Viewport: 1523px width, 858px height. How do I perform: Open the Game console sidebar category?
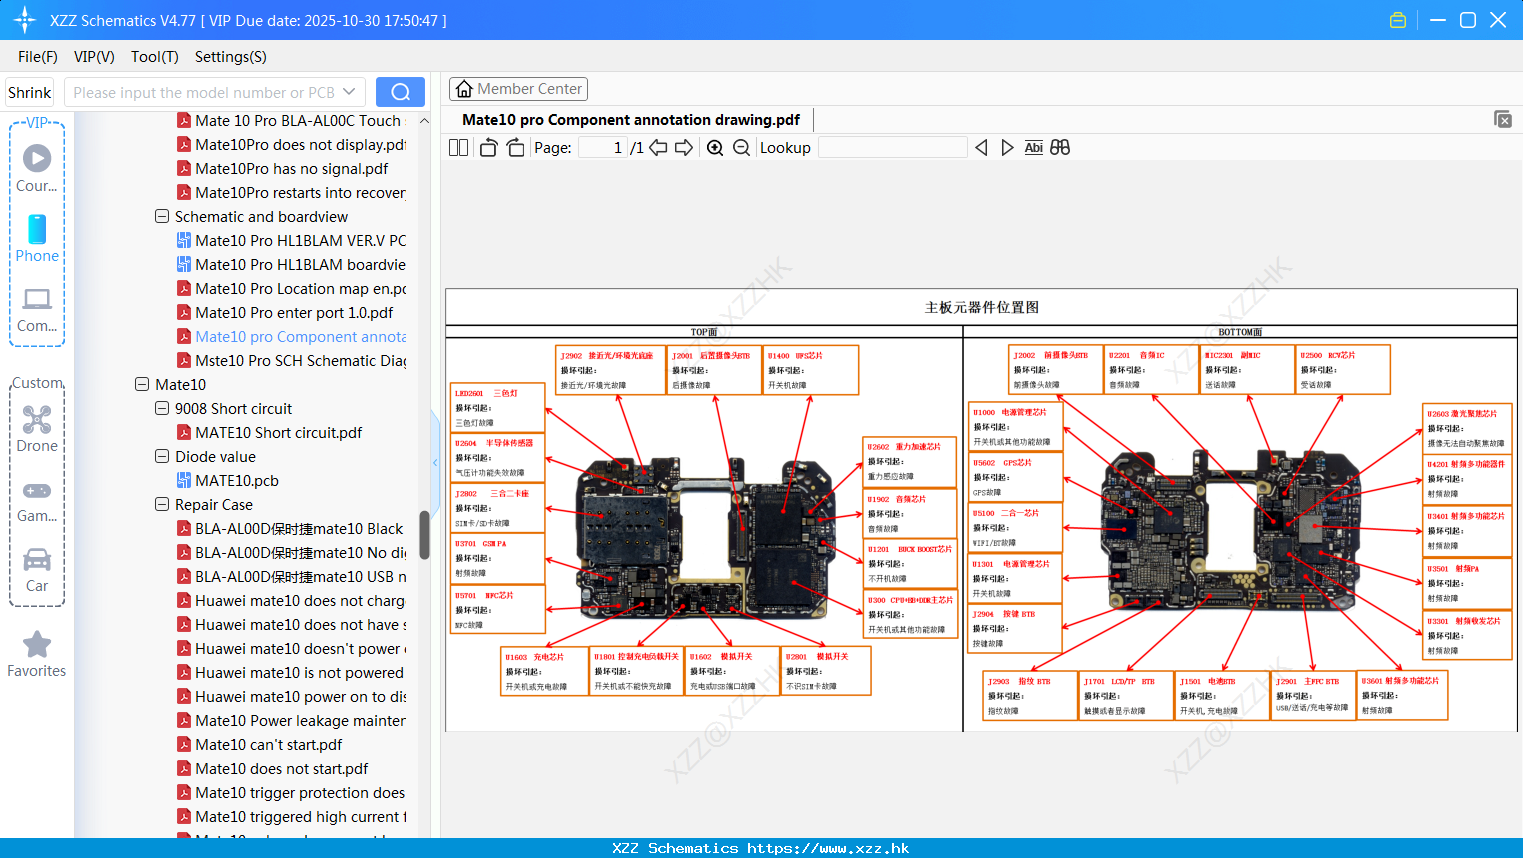click(37, 500)
